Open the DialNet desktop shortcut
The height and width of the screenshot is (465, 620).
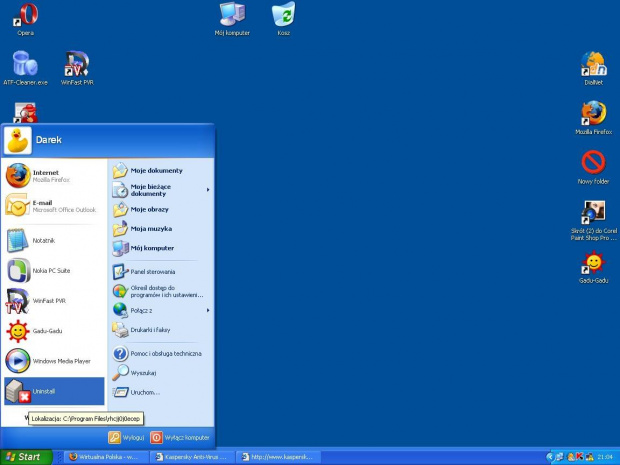[594, 68]
